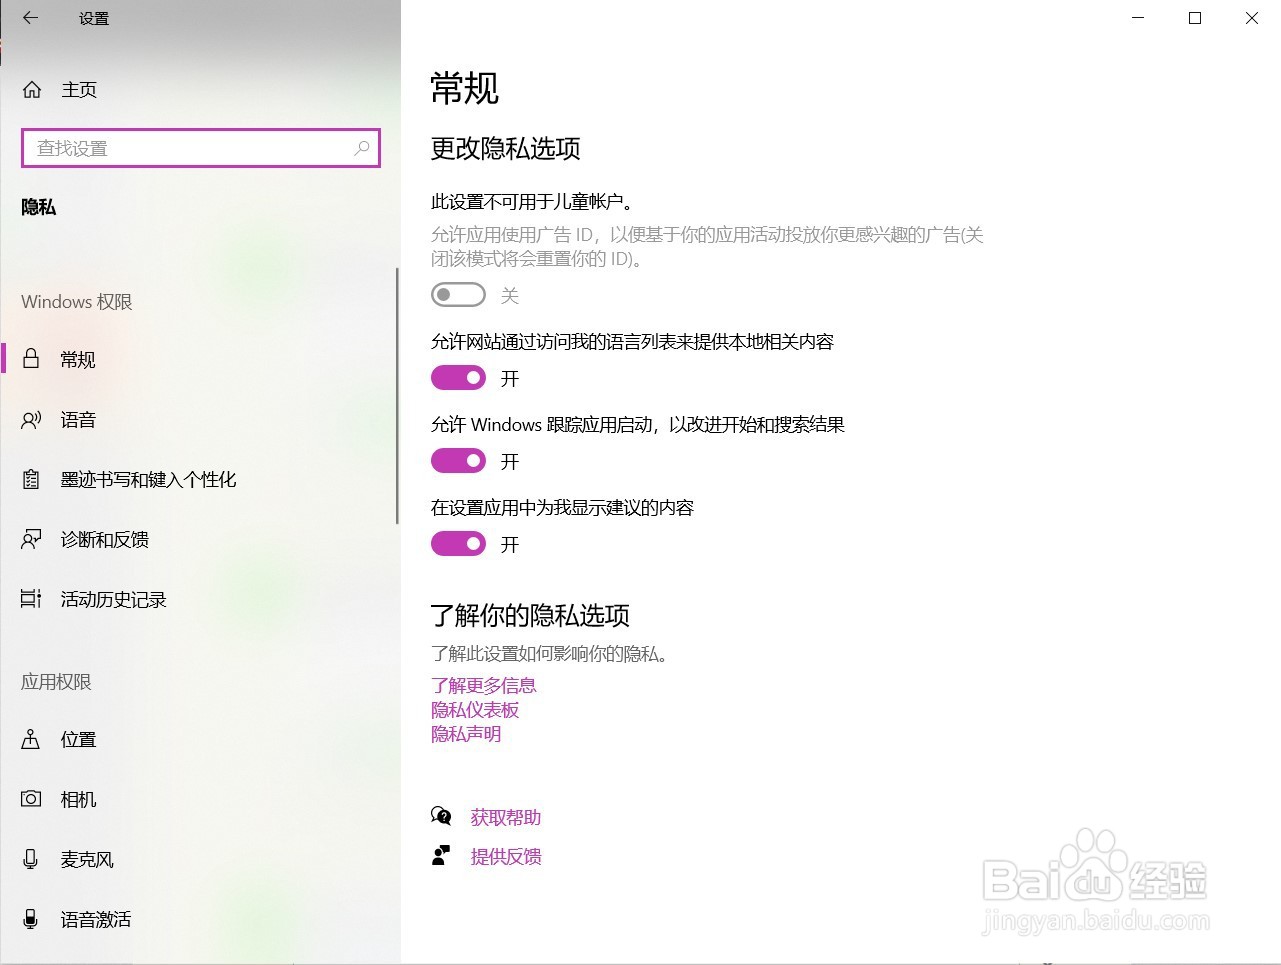Click the sidebar vertical scrollbar
1281x965 pixels.
click(x=397, y=395)
